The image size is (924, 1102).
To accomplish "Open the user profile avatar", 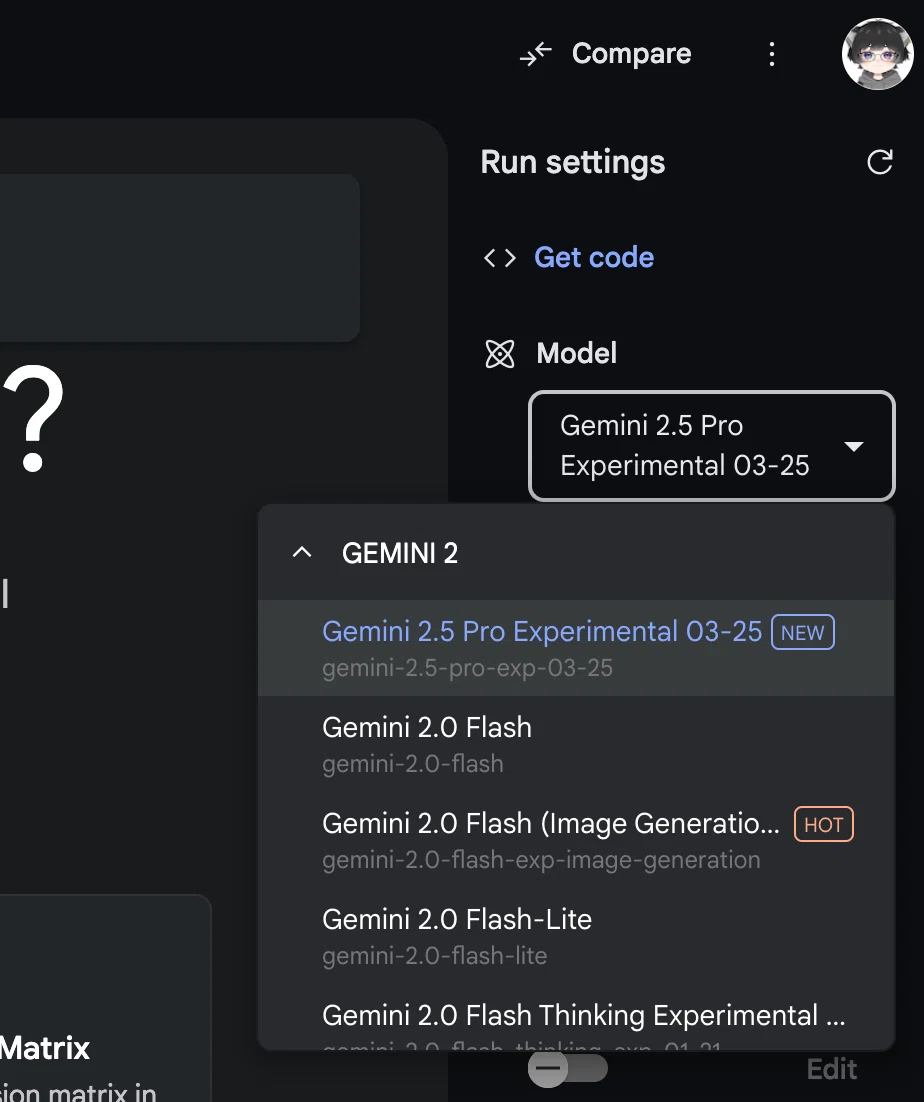I will click(877, 54).
